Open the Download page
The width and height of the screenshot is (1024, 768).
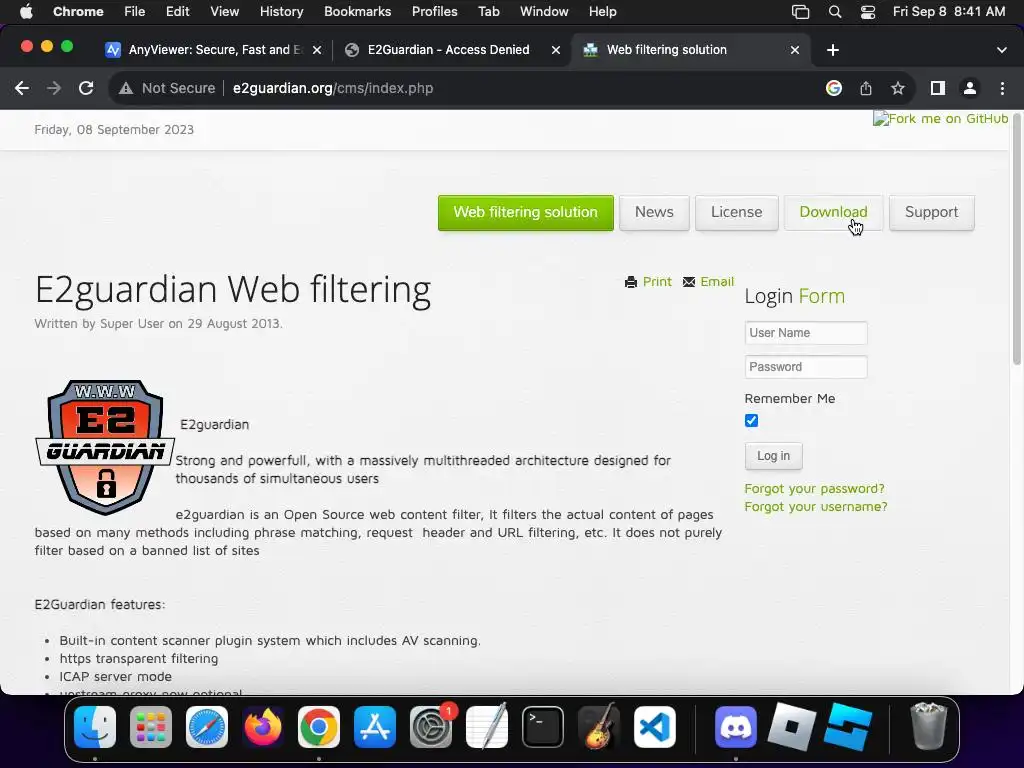tap(833, 212)
